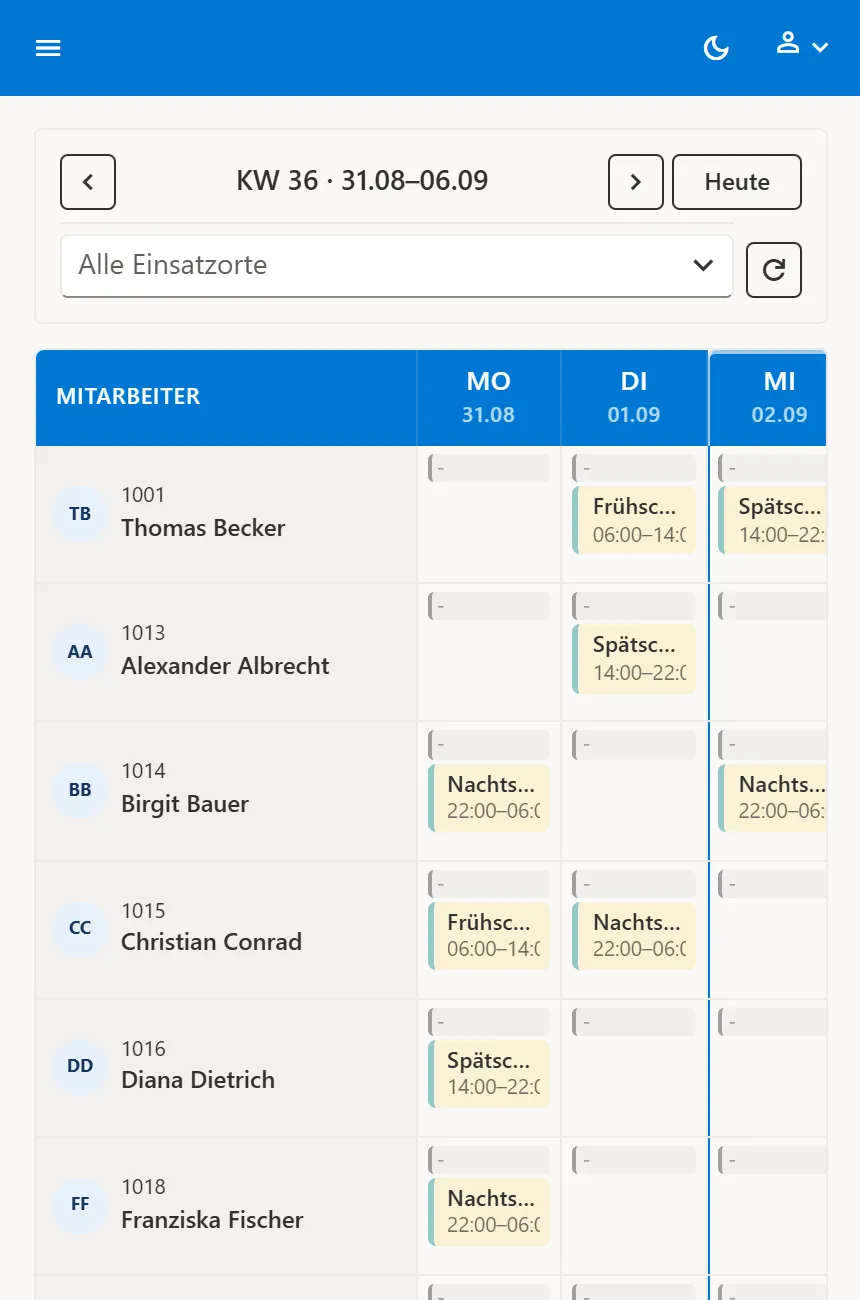Open Diana Dietrich's Monday Spätschicht shift
This screenshot has height=1300, width=860.
[x=489, y=1074]
